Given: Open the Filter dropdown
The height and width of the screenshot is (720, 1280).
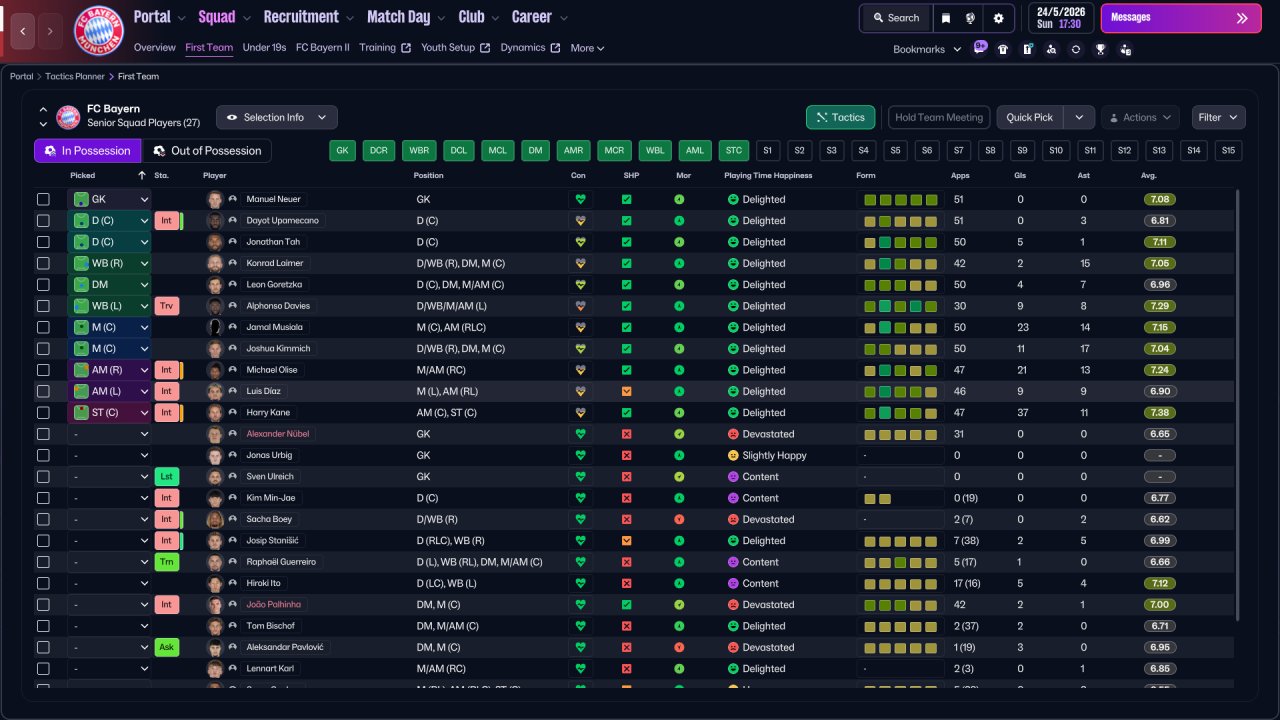Looking at the screenshot, I should (1218, 117).
